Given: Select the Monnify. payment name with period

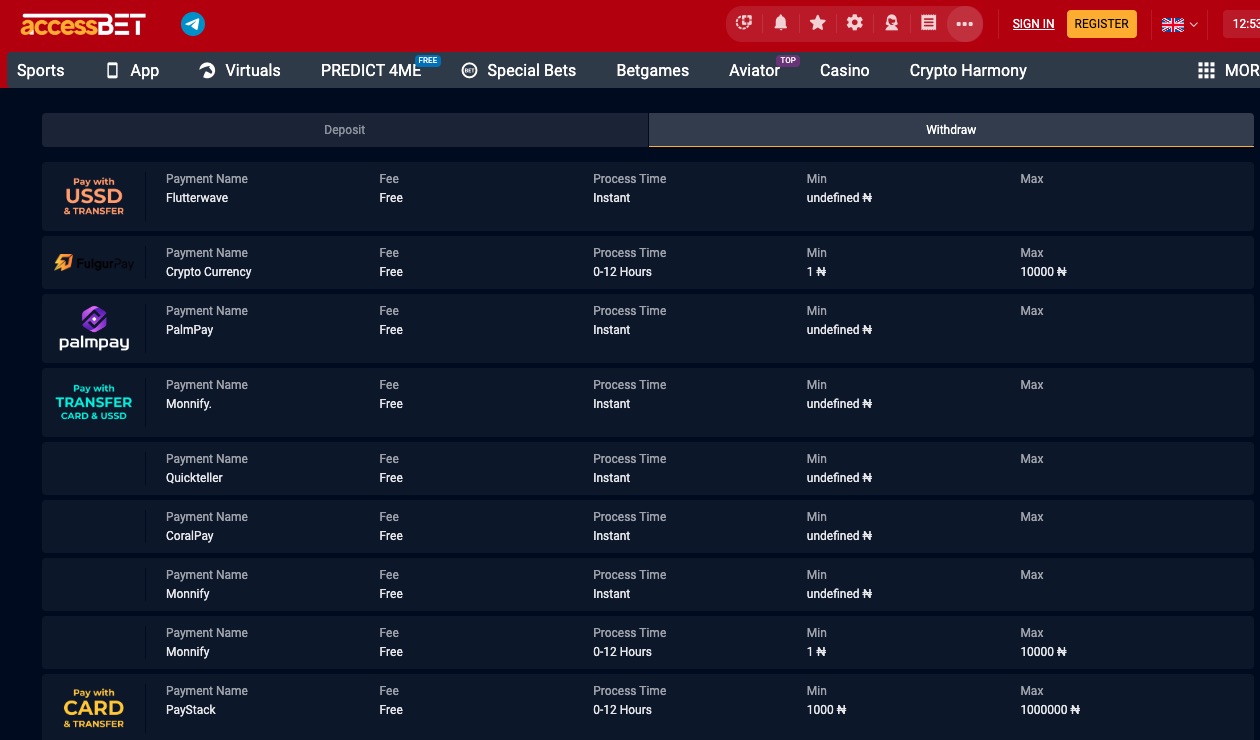Looking at the screenshot, I should (x=189, y=404).
